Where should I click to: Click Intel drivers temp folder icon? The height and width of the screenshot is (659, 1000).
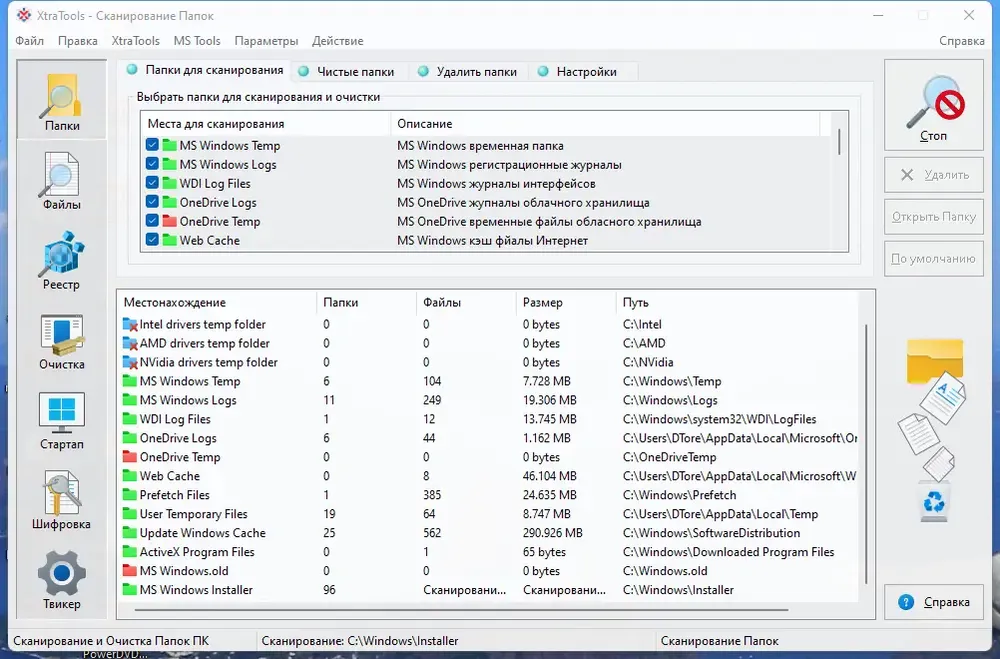coord(130,324)
